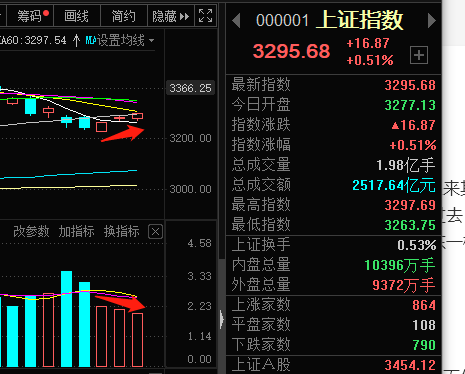The image size is (465, 374).
Task: Click the 上涨家数 value 864
Action: pos(424,305)
